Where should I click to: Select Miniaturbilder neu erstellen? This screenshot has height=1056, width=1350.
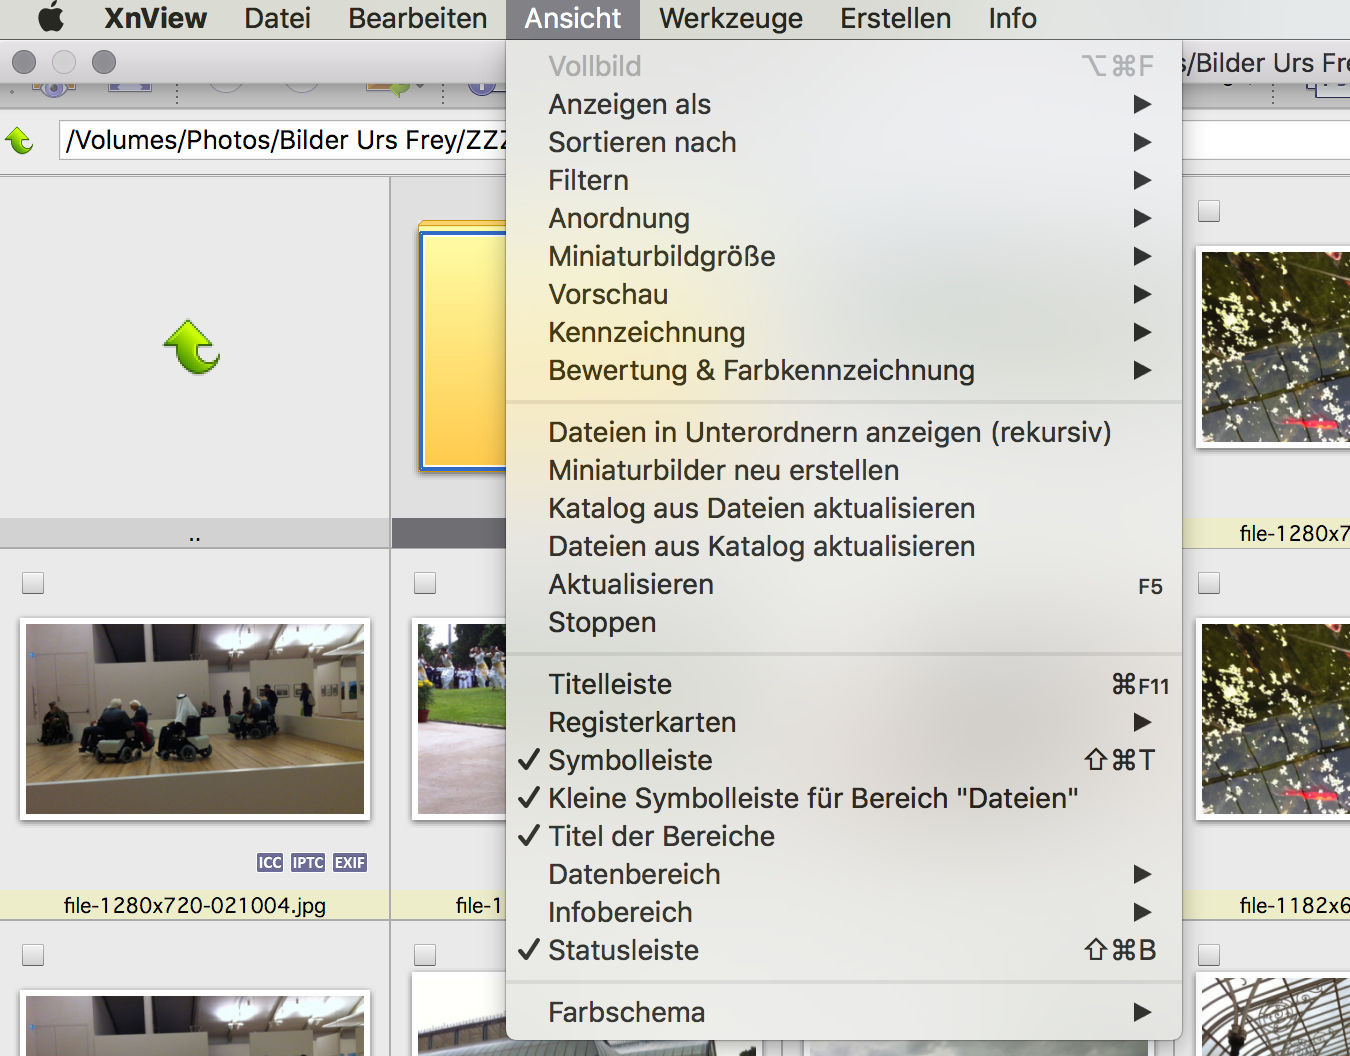(x=844, y=470)
